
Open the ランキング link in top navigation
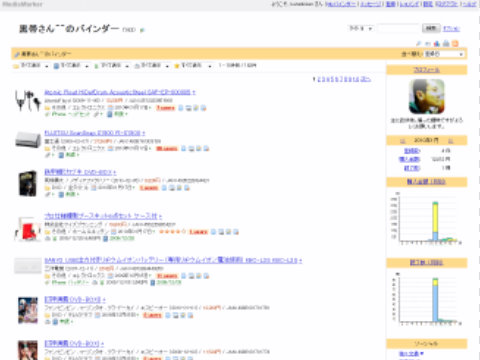point(409,4)
